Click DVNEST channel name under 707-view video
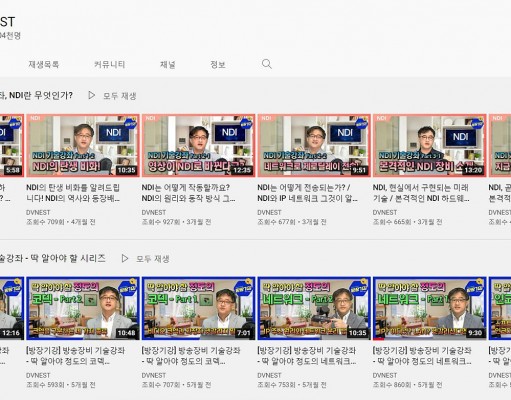This screenshot has width=511, height=400. tap(154, 375)
